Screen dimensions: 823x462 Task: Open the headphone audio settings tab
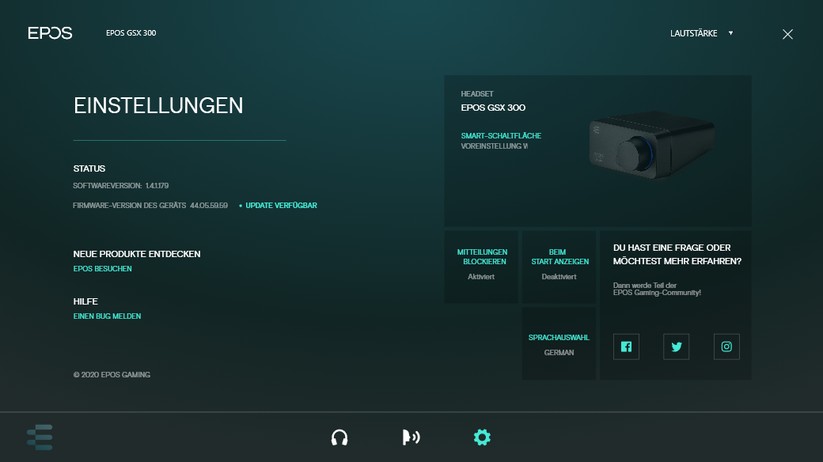339,437
